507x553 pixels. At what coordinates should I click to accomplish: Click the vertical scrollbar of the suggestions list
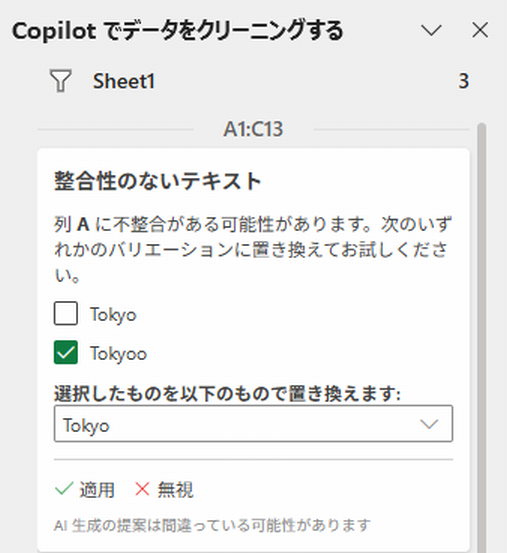(x=481, y=335)
